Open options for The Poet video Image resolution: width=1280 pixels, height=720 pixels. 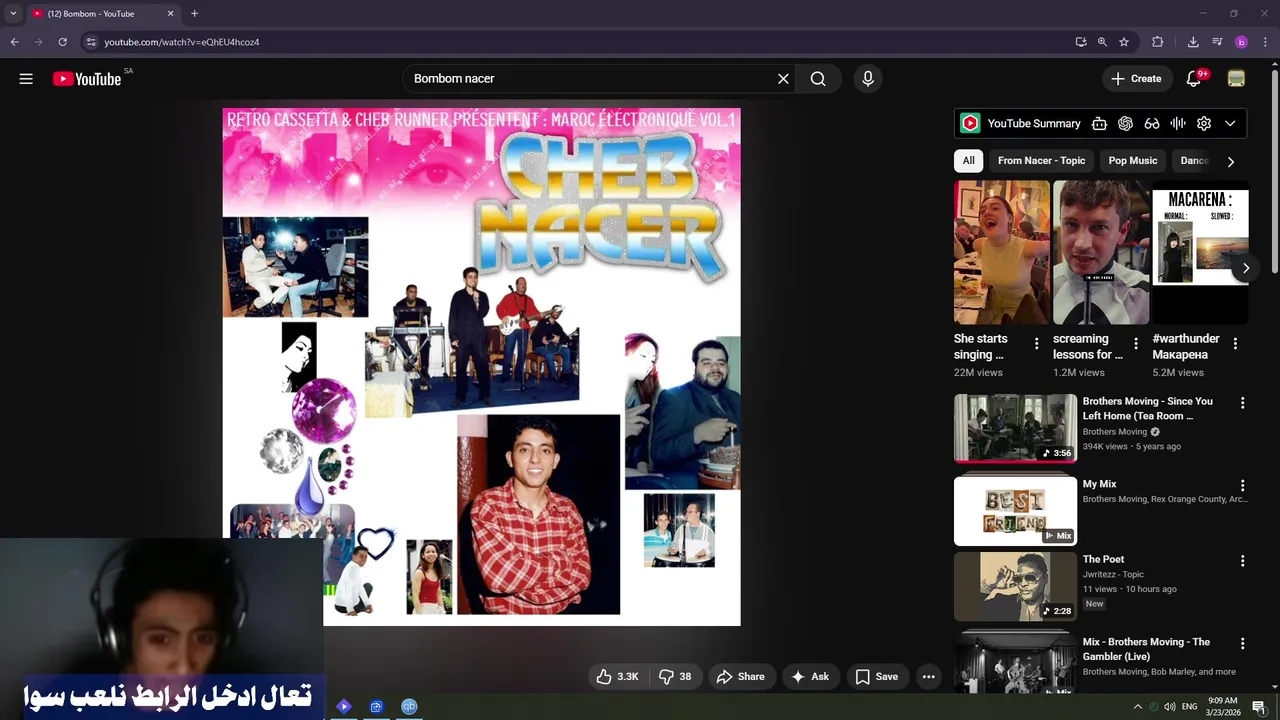[x=1243, y=561]
